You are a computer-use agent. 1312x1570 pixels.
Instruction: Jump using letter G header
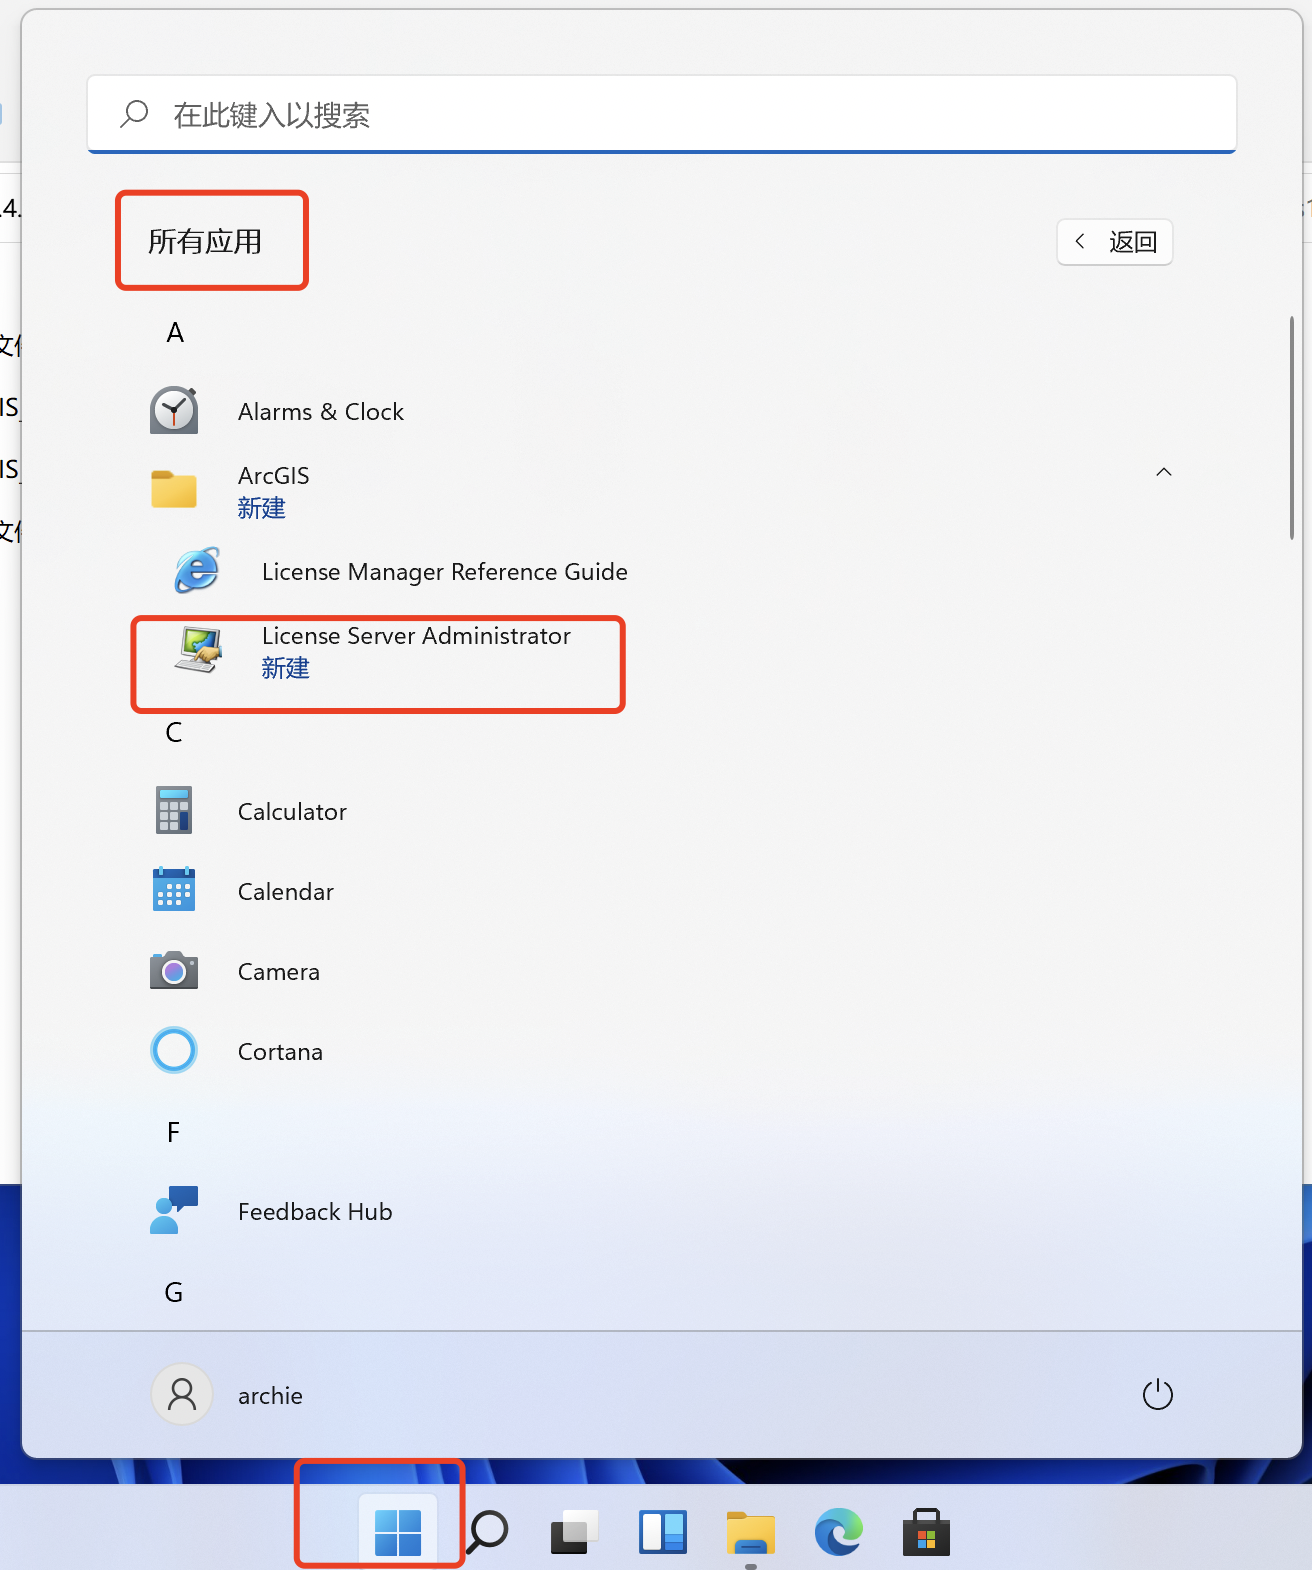(174, 1292)
